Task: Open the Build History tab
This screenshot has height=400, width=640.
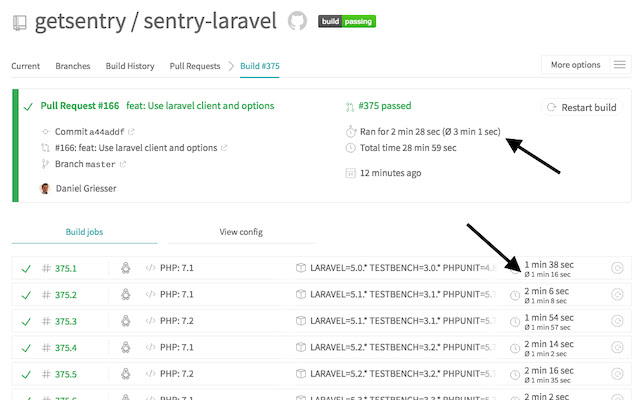Action: [x=130, y=66]
